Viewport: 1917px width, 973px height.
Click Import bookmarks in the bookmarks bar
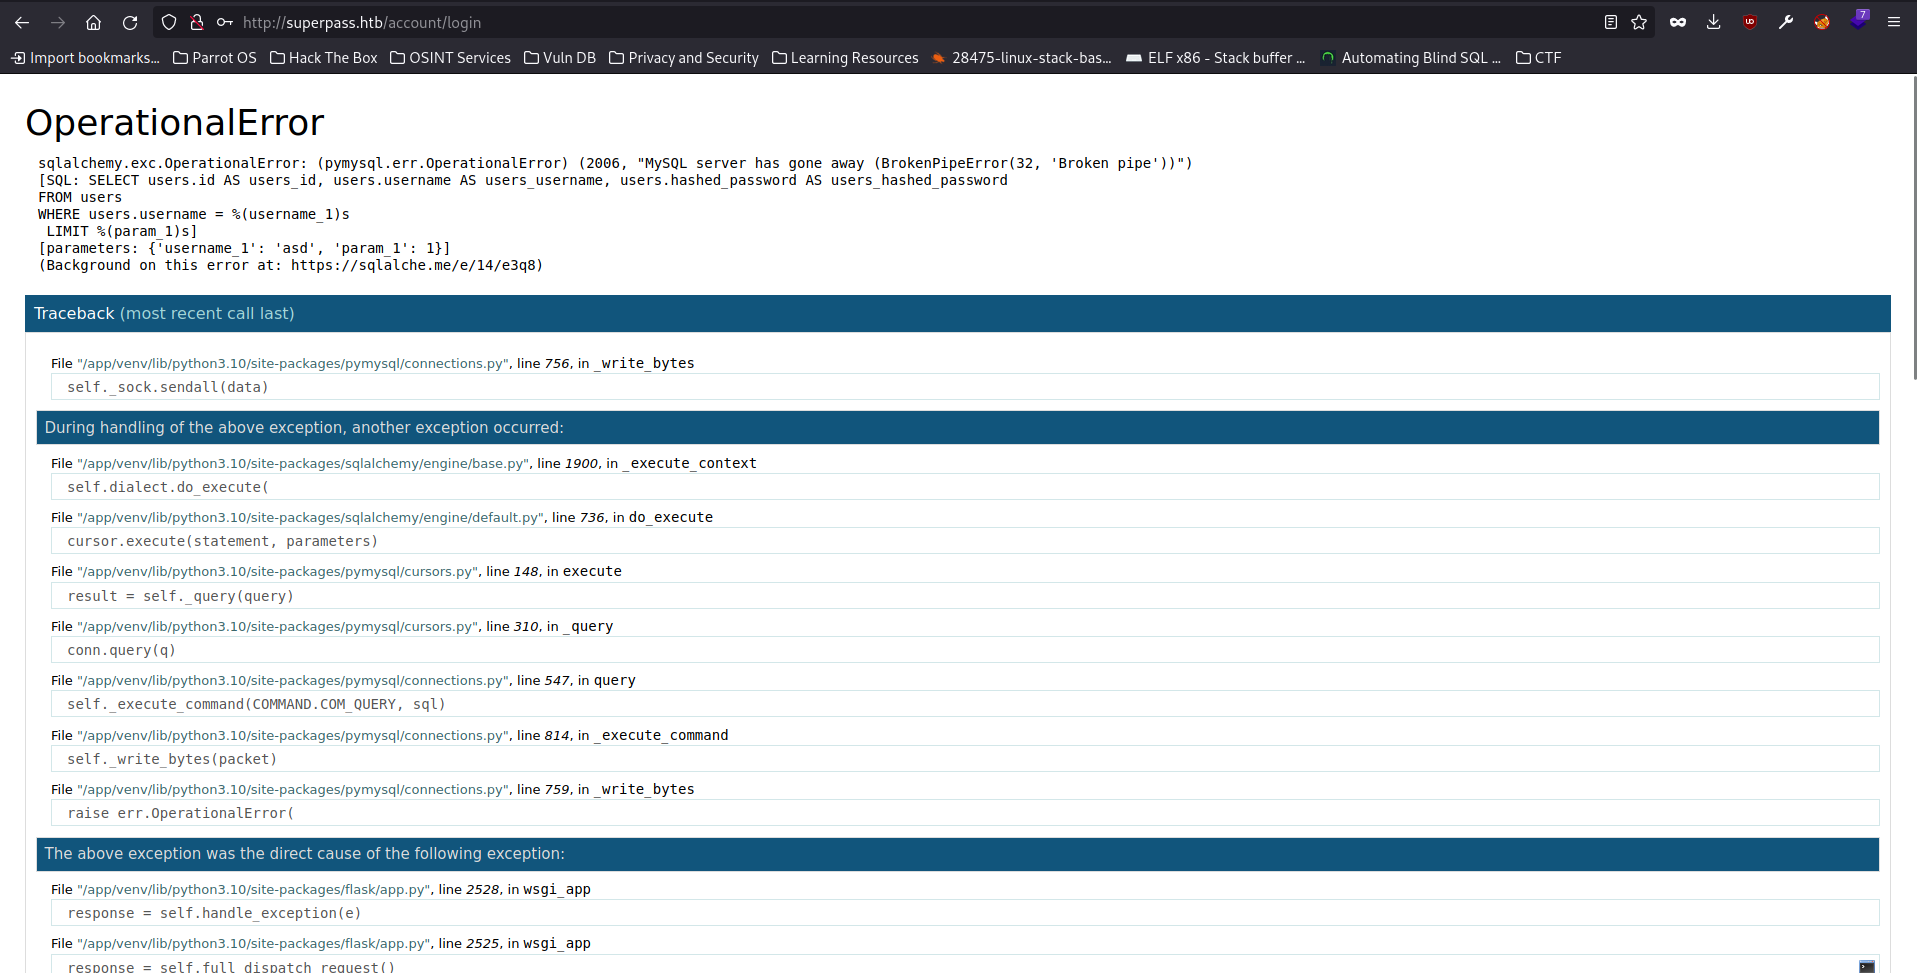pos(85,58)
